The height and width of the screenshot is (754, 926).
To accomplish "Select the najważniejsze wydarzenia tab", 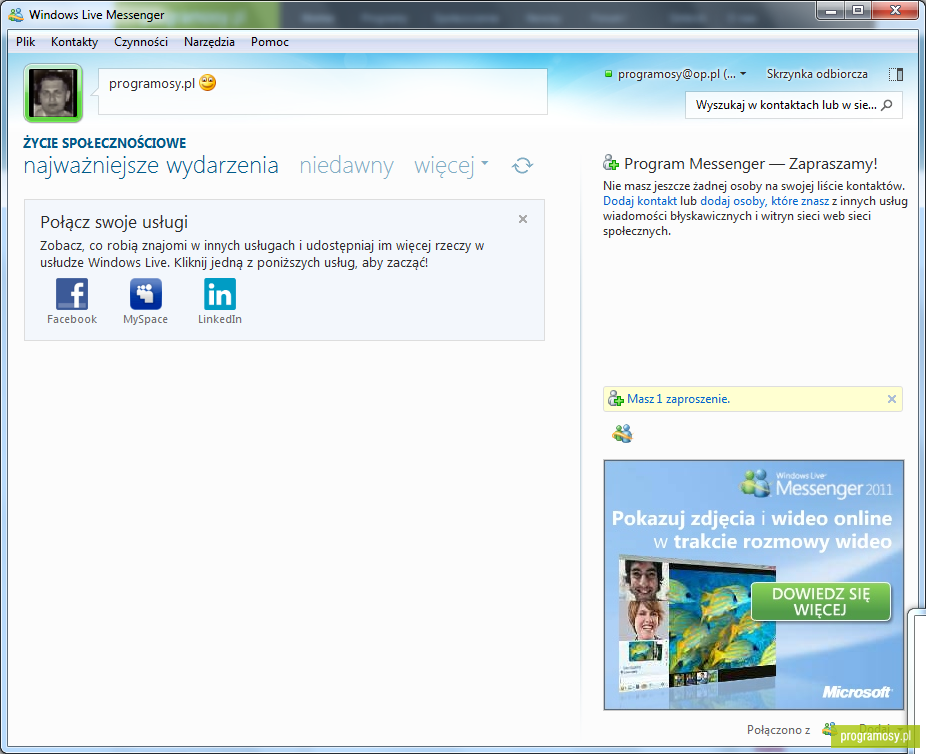I will 151,165.
